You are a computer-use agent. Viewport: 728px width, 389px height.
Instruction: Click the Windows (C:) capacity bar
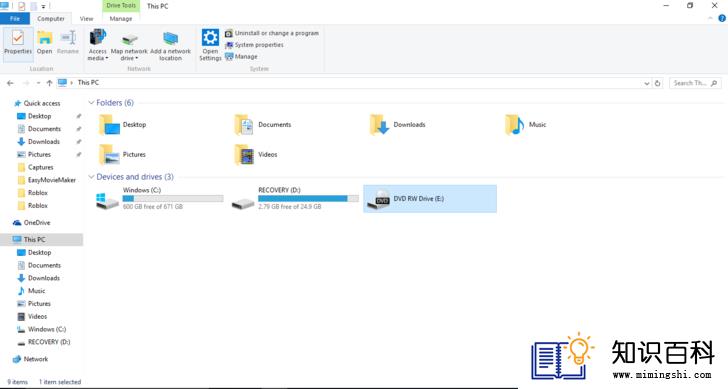173,199
